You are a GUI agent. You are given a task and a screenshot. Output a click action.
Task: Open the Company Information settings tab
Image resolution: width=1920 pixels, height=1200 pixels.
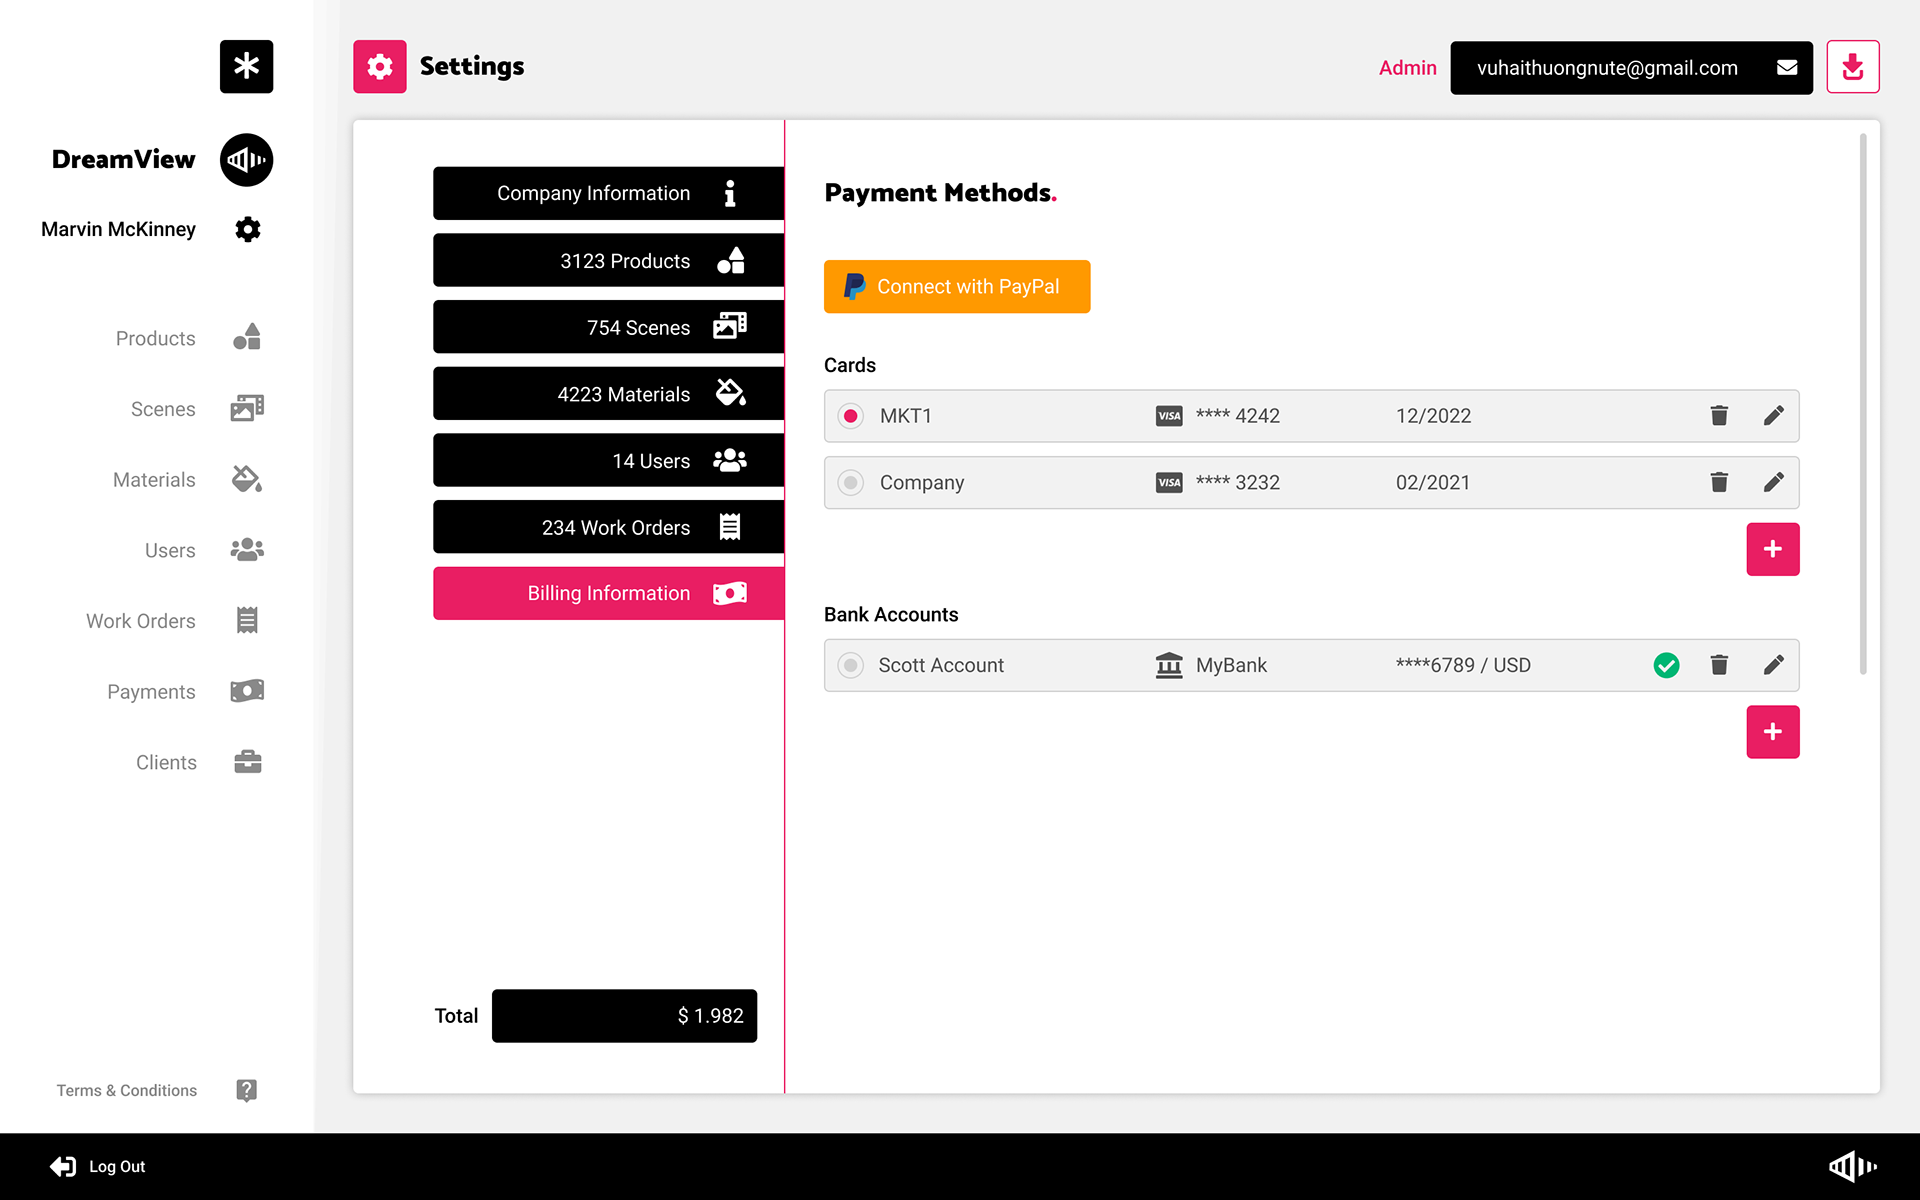(608, 193)
